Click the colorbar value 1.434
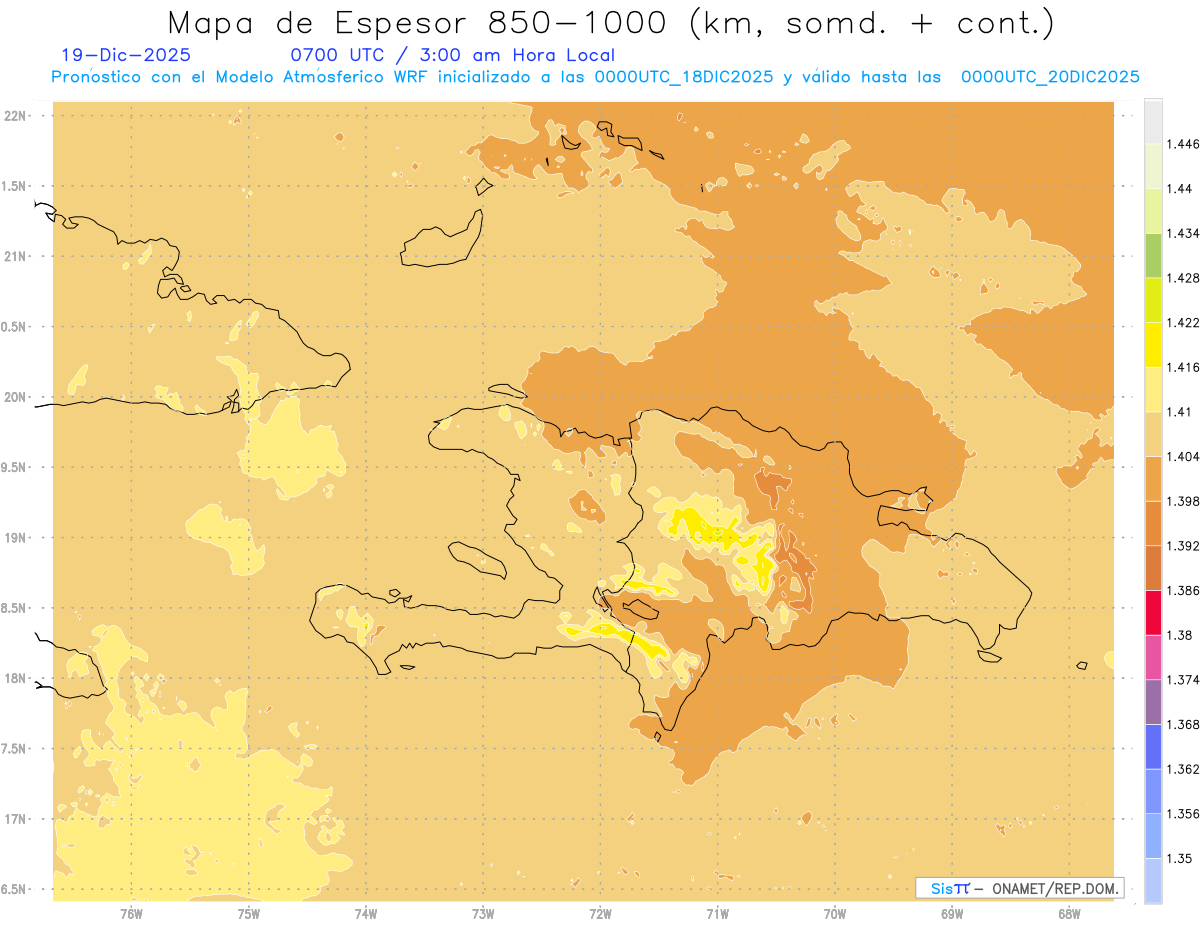 (x=1183, y=233)
